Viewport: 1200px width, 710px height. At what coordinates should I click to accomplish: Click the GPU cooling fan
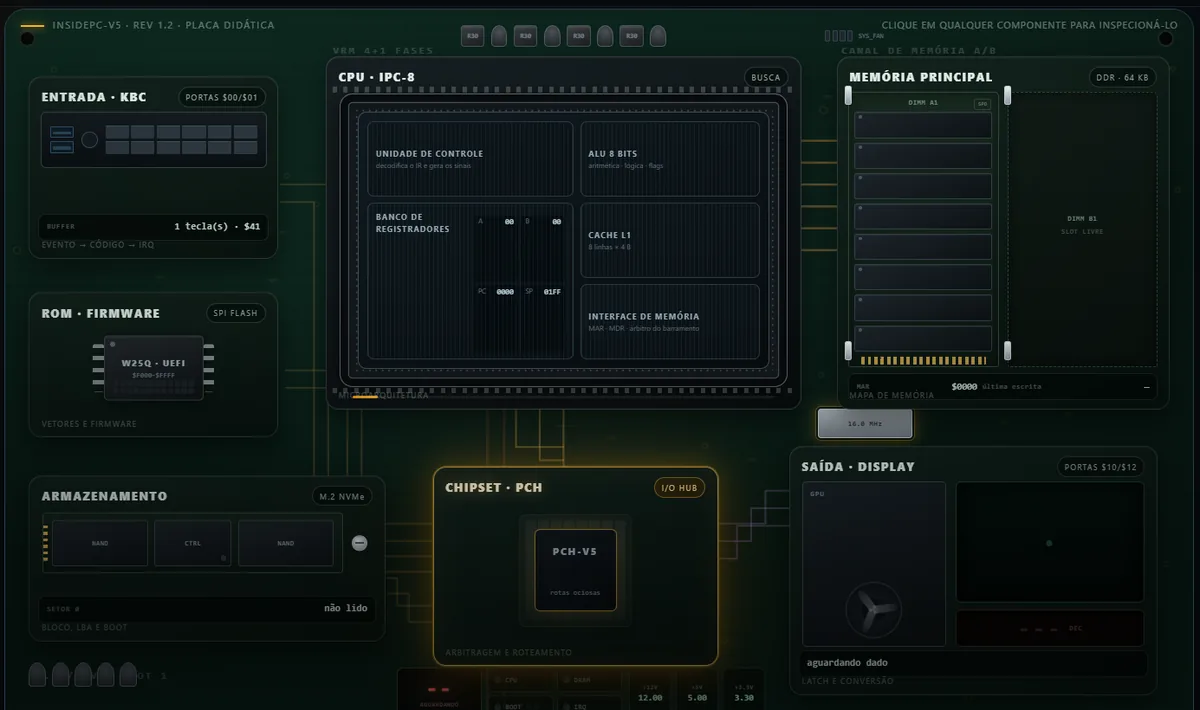pyautogui.click(x=873, y=611)
